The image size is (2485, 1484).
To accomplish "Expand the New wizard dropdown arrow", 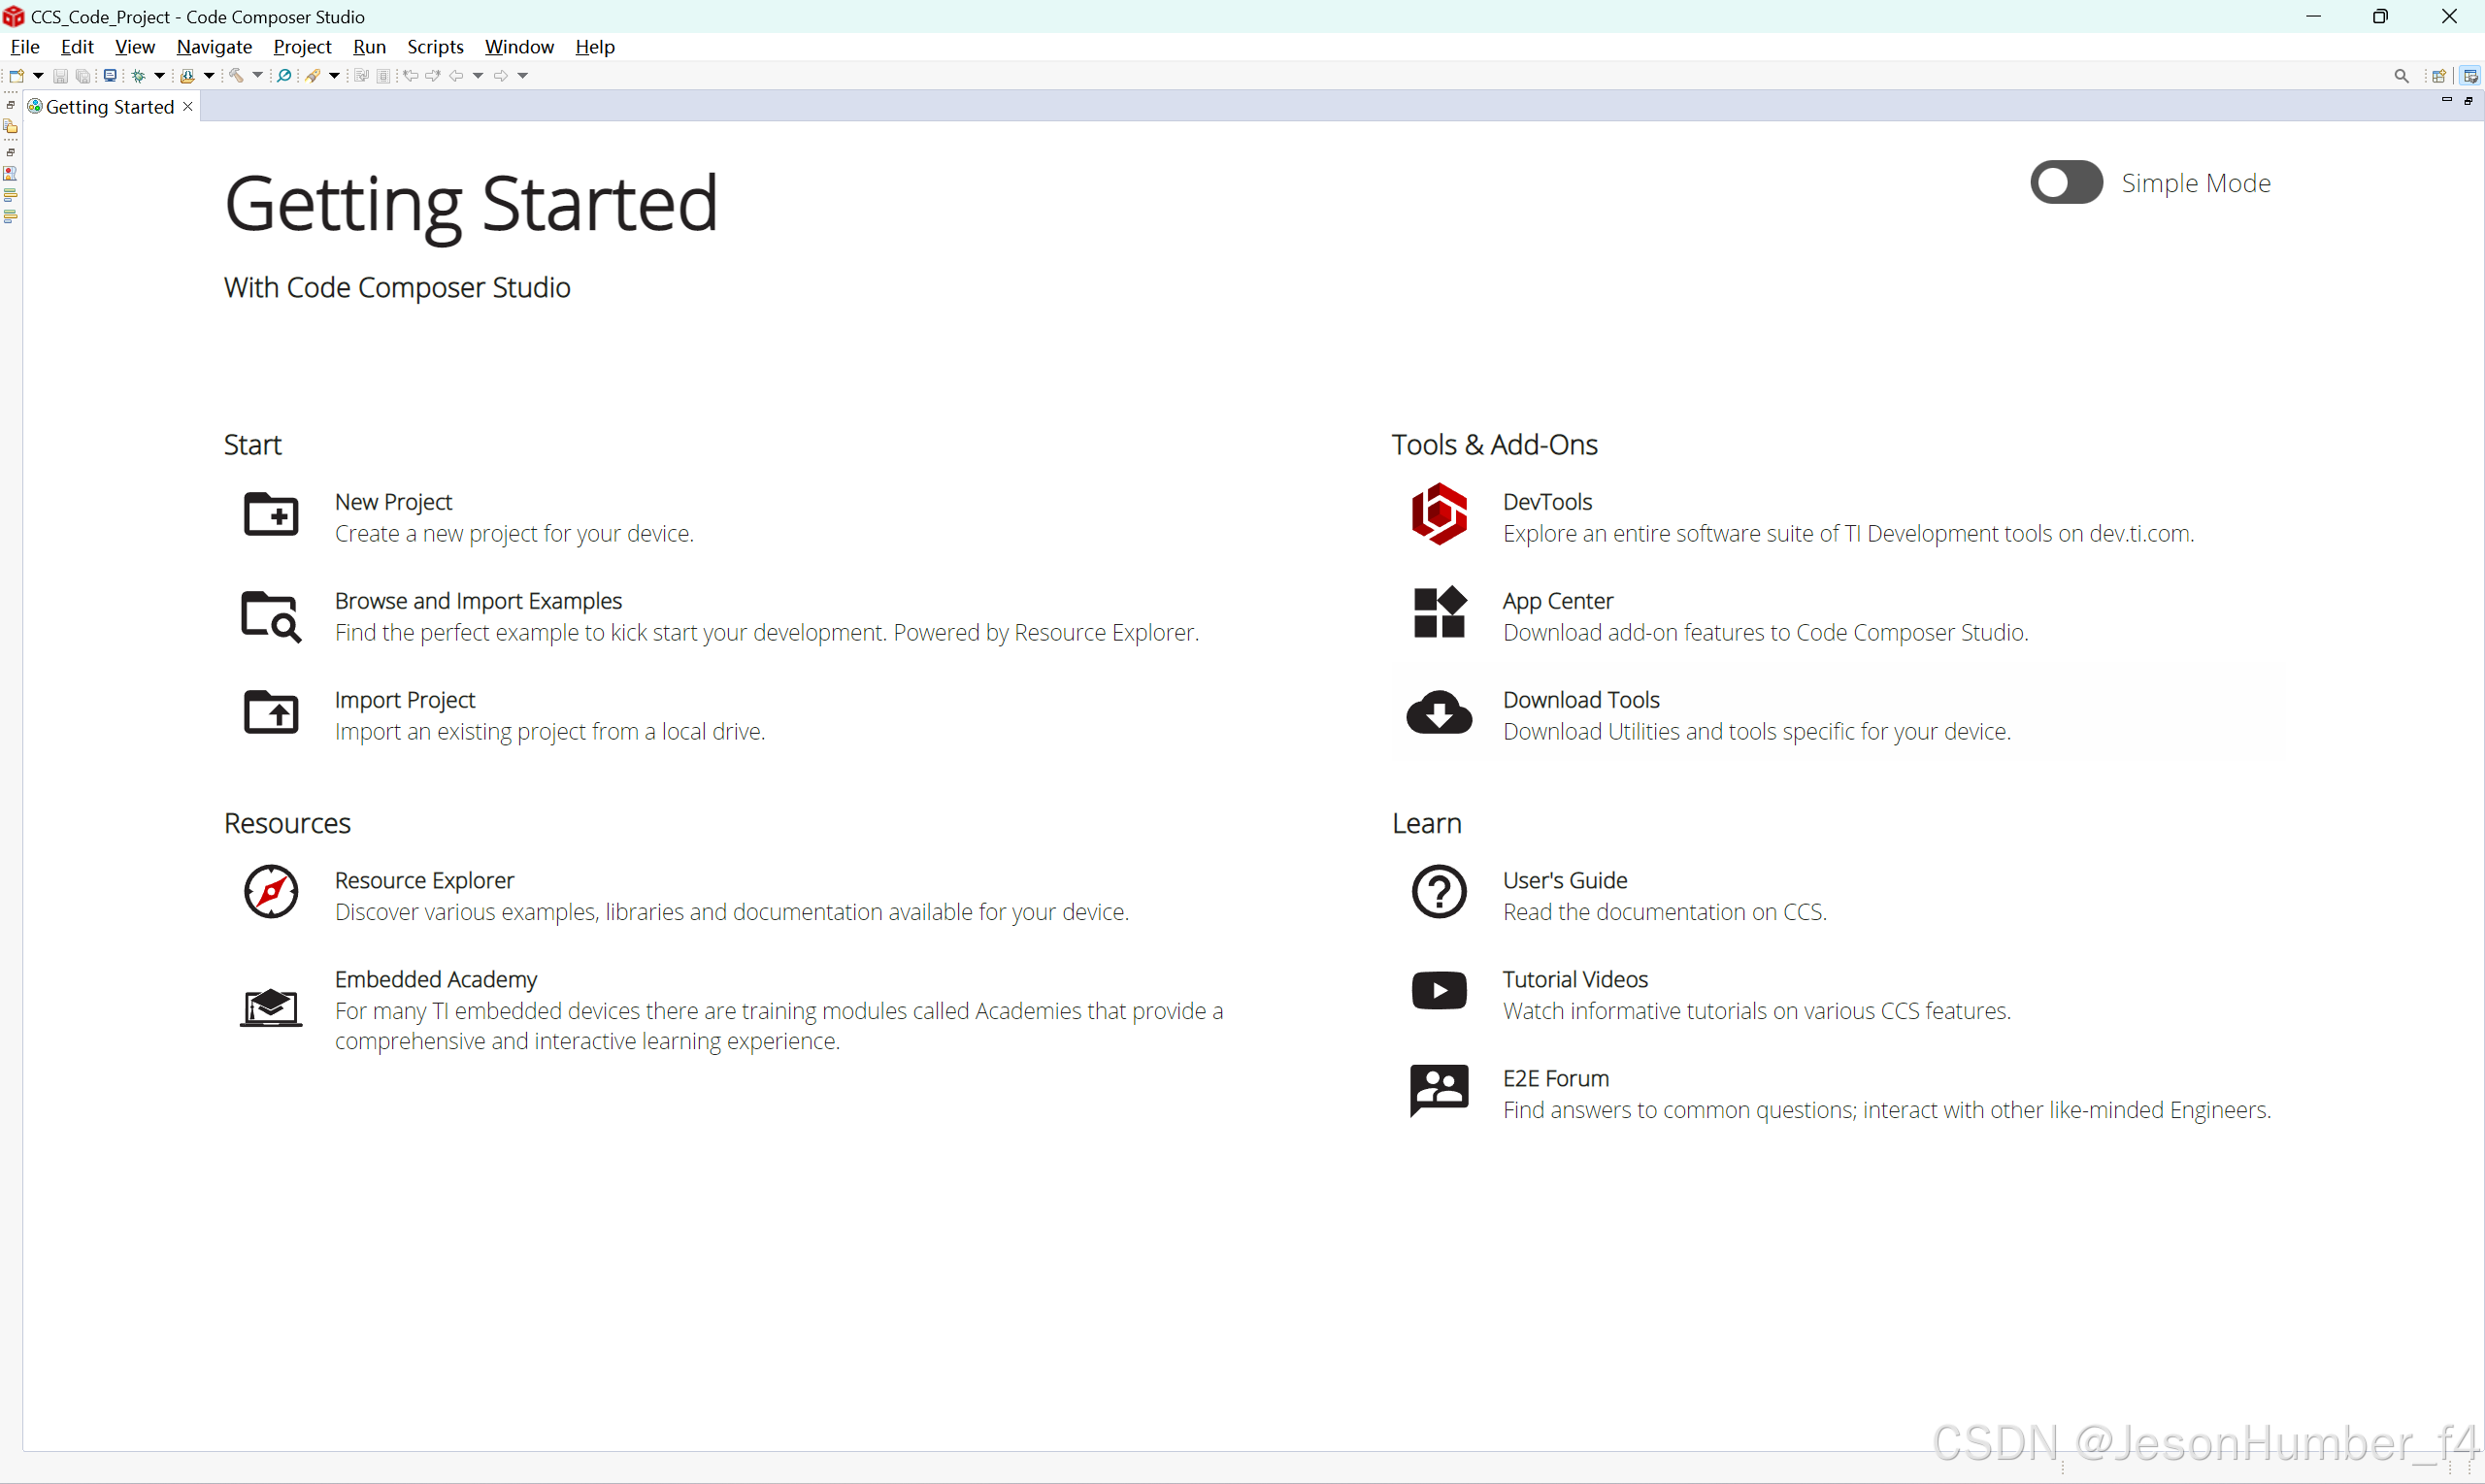I will [38, 76].
